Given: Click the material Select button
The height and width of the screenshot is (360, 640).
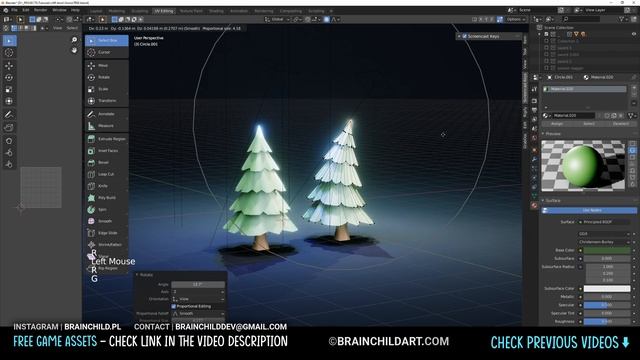Looking at the screenshot, I should [589, 124].
